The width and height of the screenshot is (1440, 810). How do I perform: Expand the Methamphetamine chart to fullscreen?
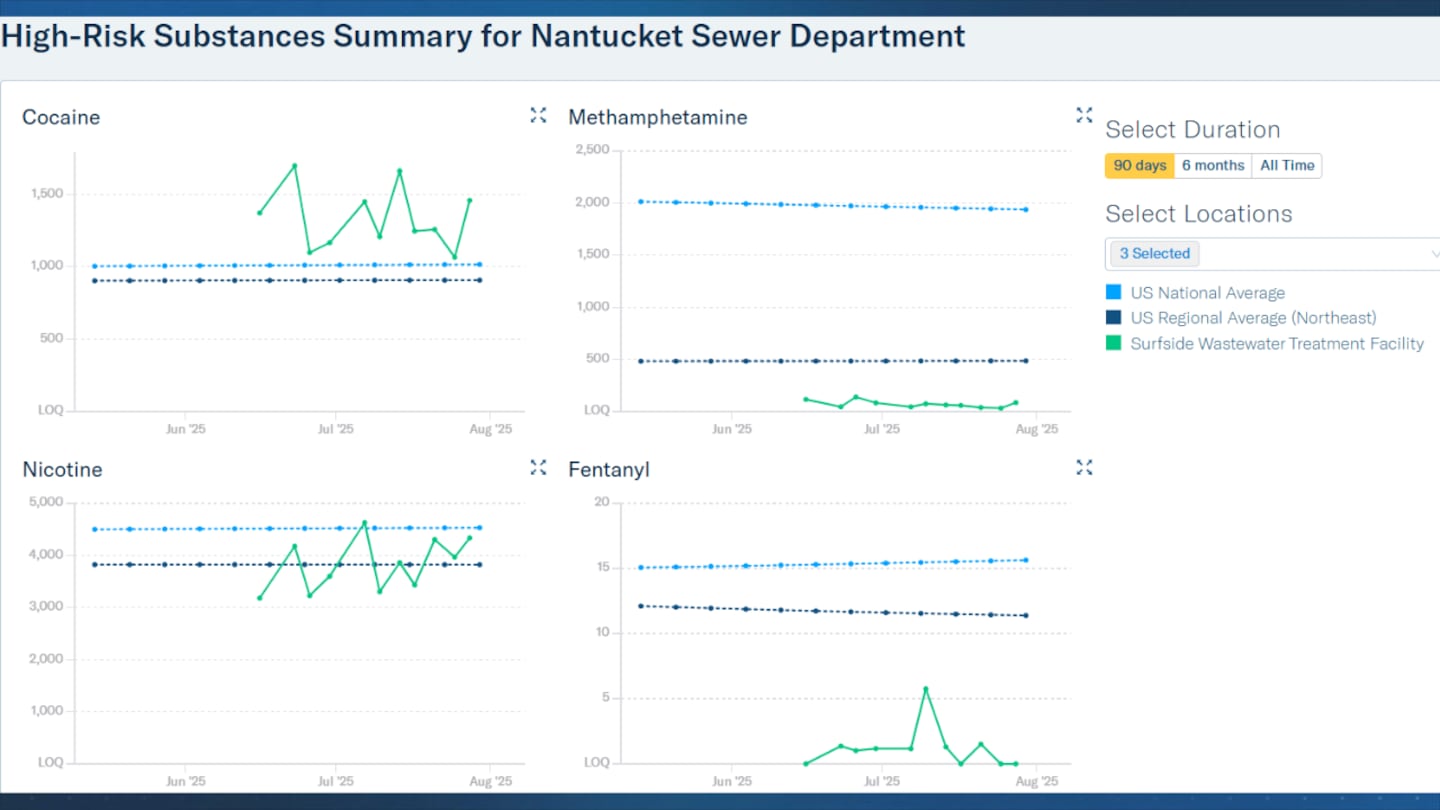coord(1084,115)
